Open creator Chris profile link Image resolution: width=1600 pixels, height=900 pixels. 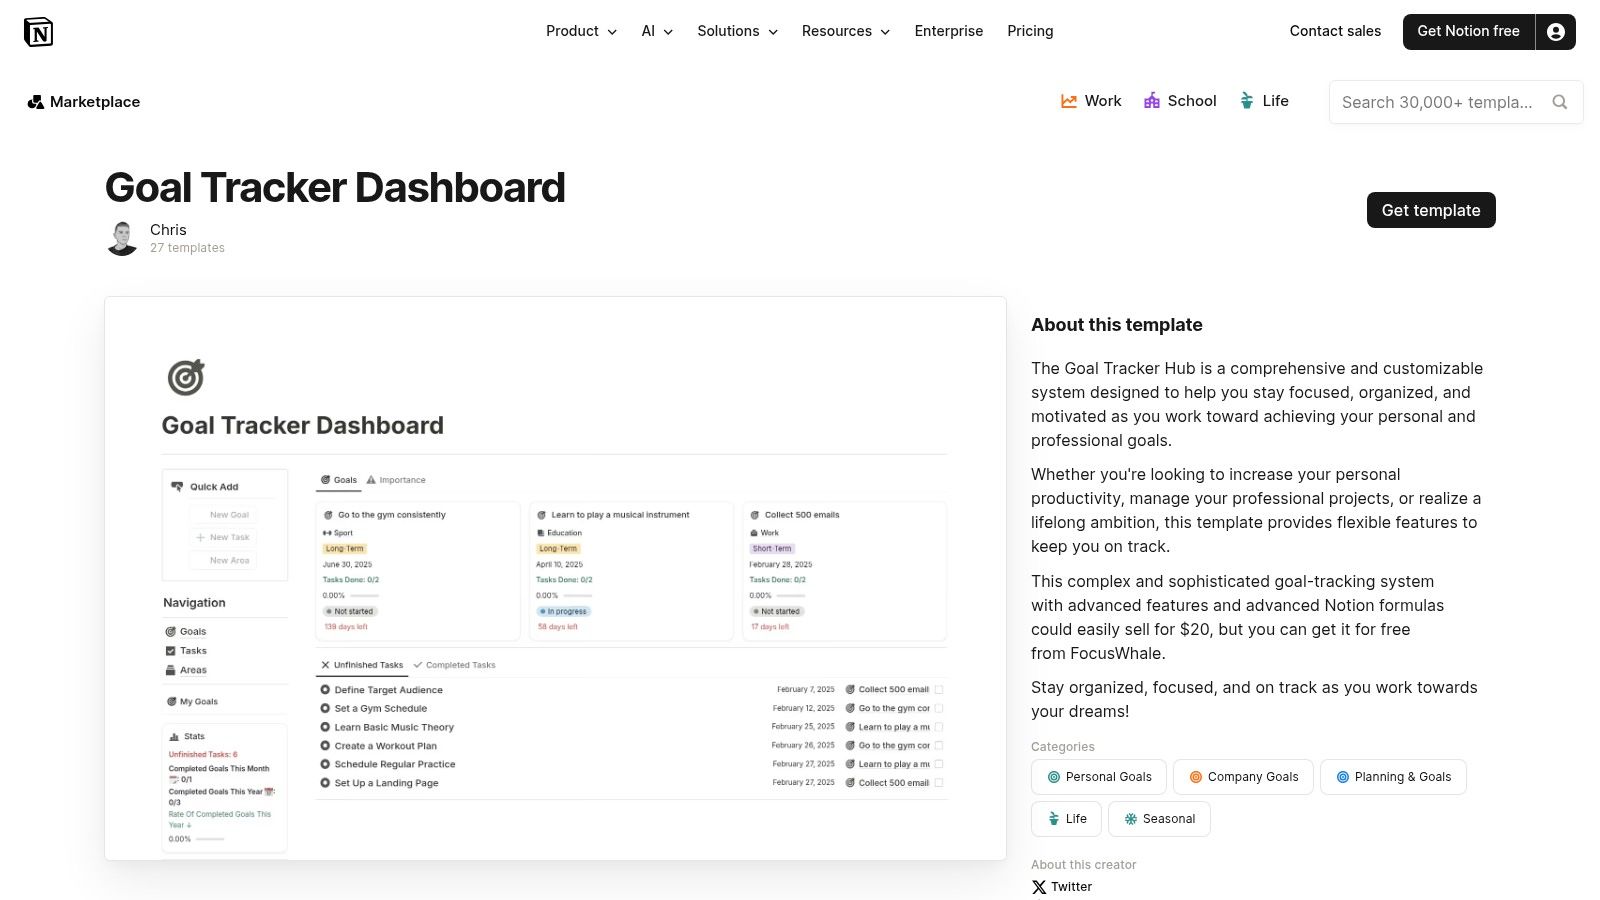(x=168, y=230)
